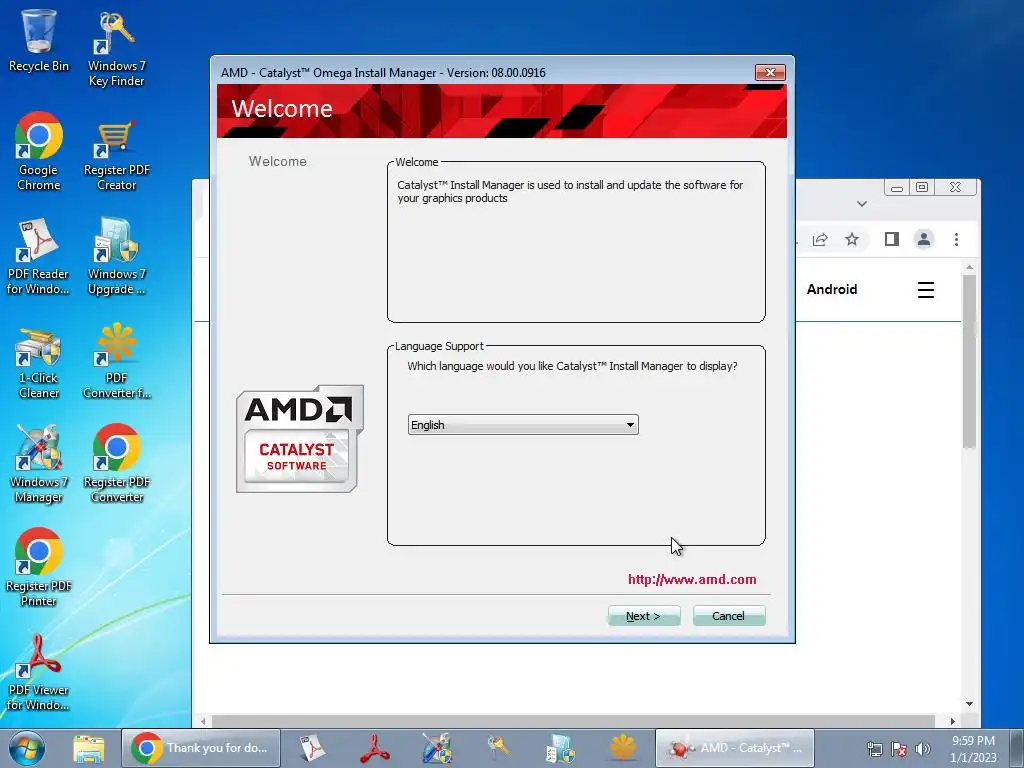Open the Windows Start menu
Image resolution: width=1024 pixels, height=768 pixels.
pos(27,748)
